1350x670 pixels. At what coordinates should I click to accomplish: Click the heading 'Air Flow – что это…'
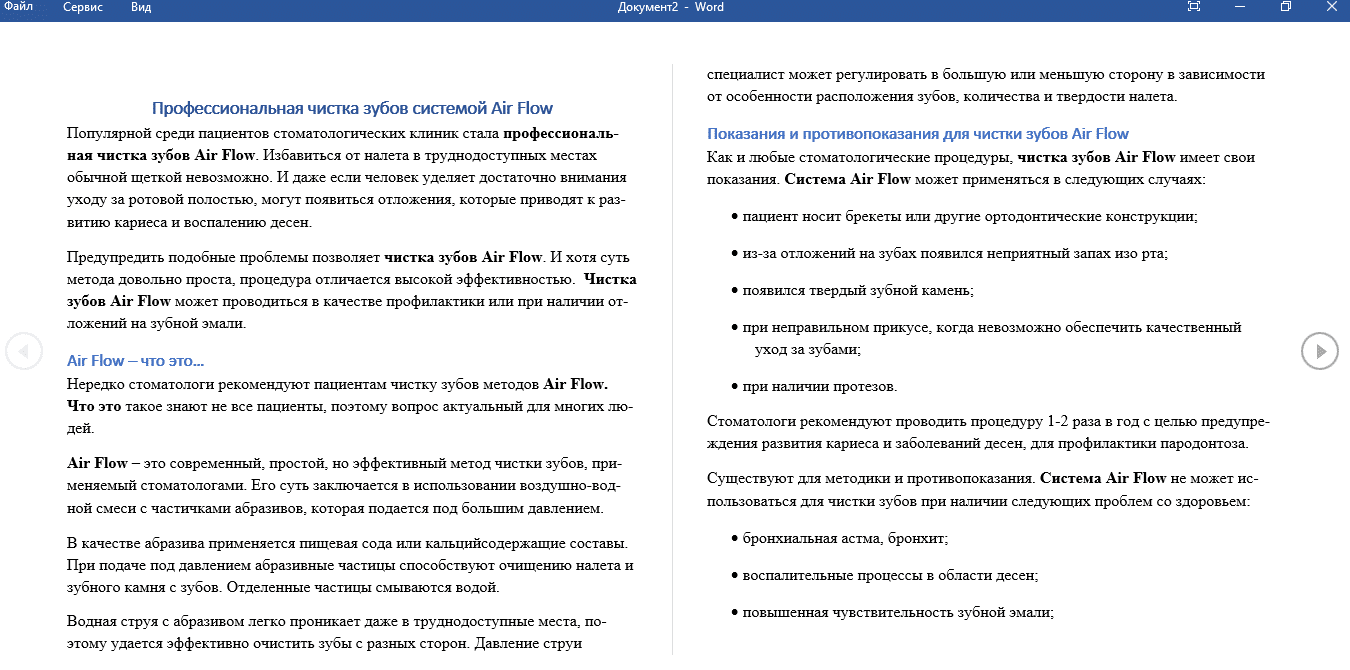(x=135, y=360)
